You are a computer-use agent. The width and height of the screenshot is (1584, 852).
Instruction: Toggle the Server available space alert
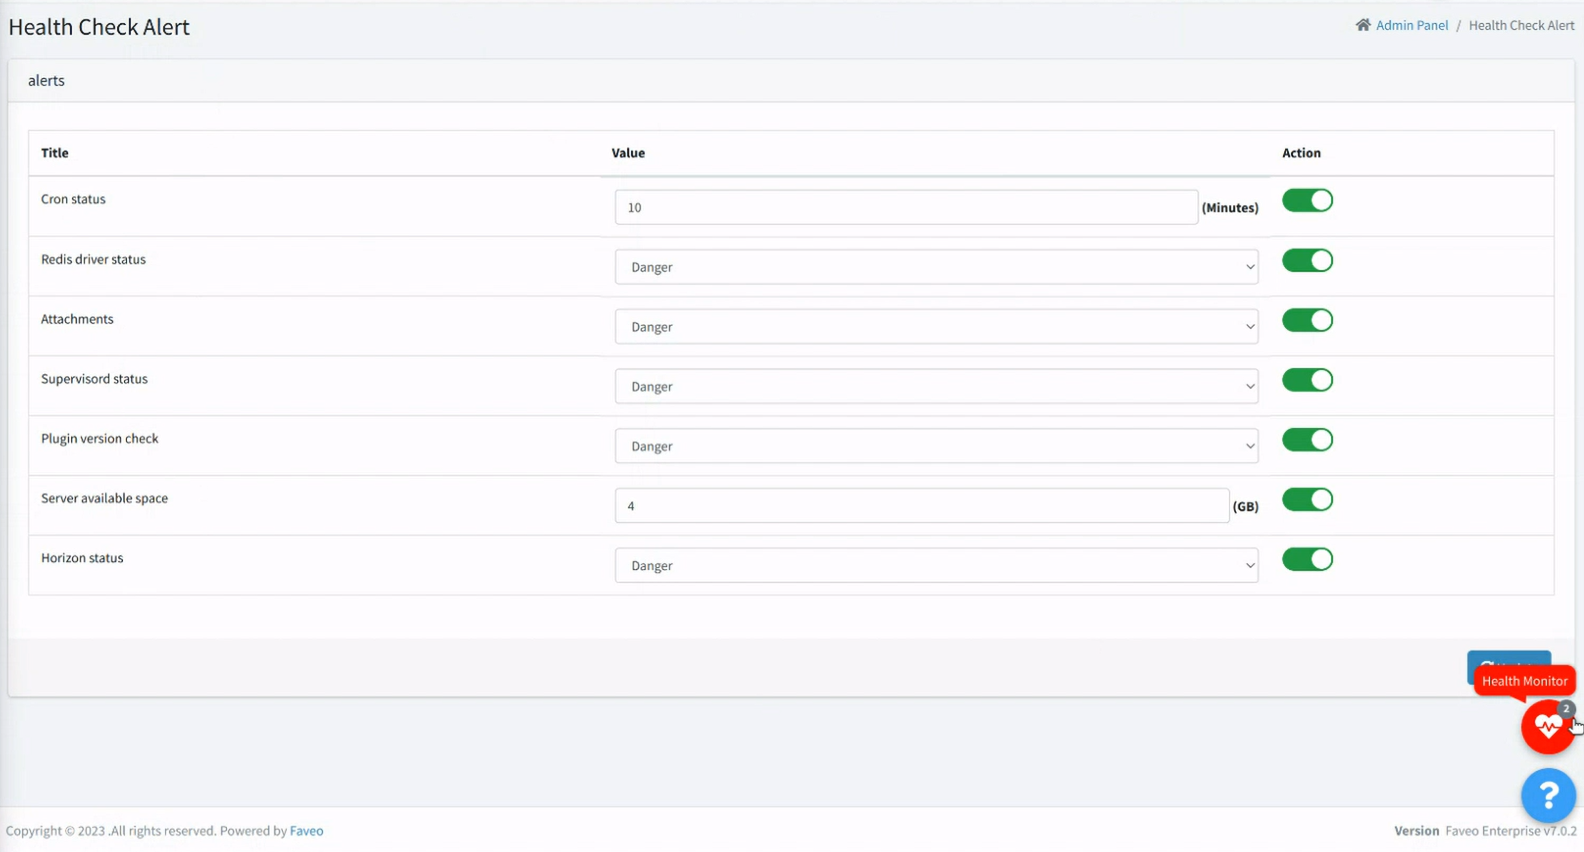pos(1307,499)
